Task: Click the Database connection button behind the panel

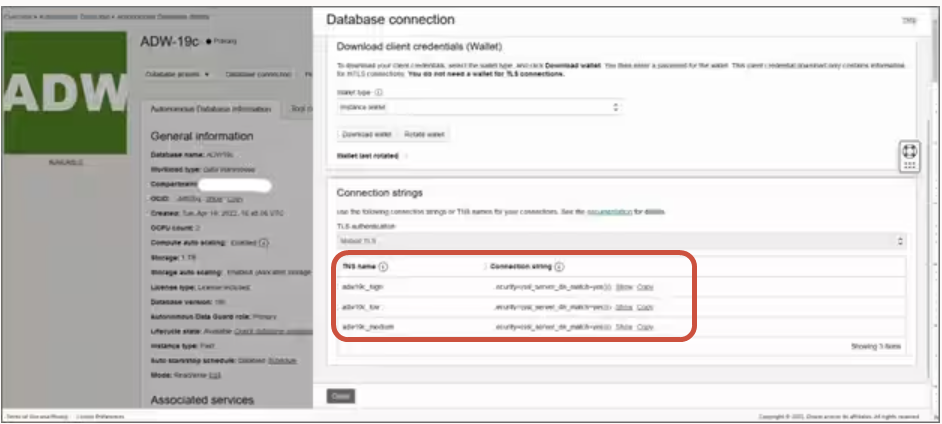Action: 258,74
